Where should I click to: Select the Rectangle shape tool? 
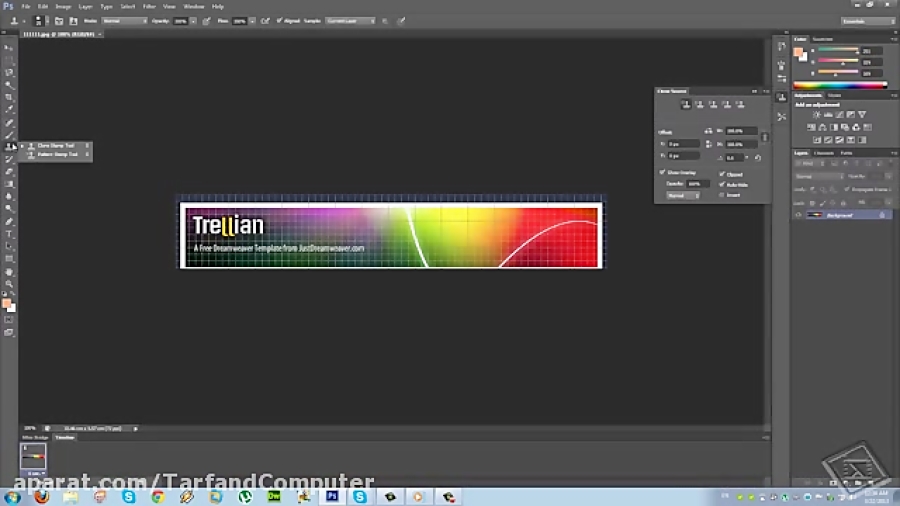(x=9, y=259)
